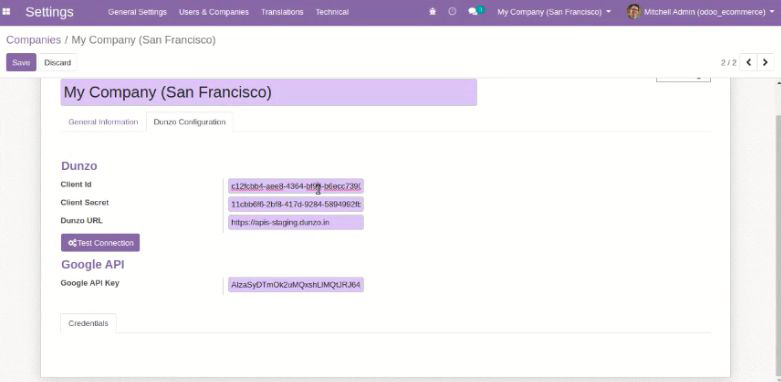Screen dimensions: 781x382
Task: Expand My Company (San Francisco) company switcher
Action: coord(554,12)
